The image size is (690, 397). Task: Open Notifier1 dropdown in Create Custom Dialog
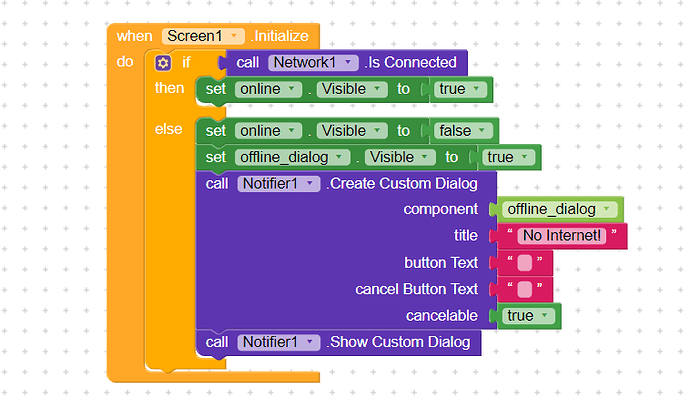click(x=279, y=184)
